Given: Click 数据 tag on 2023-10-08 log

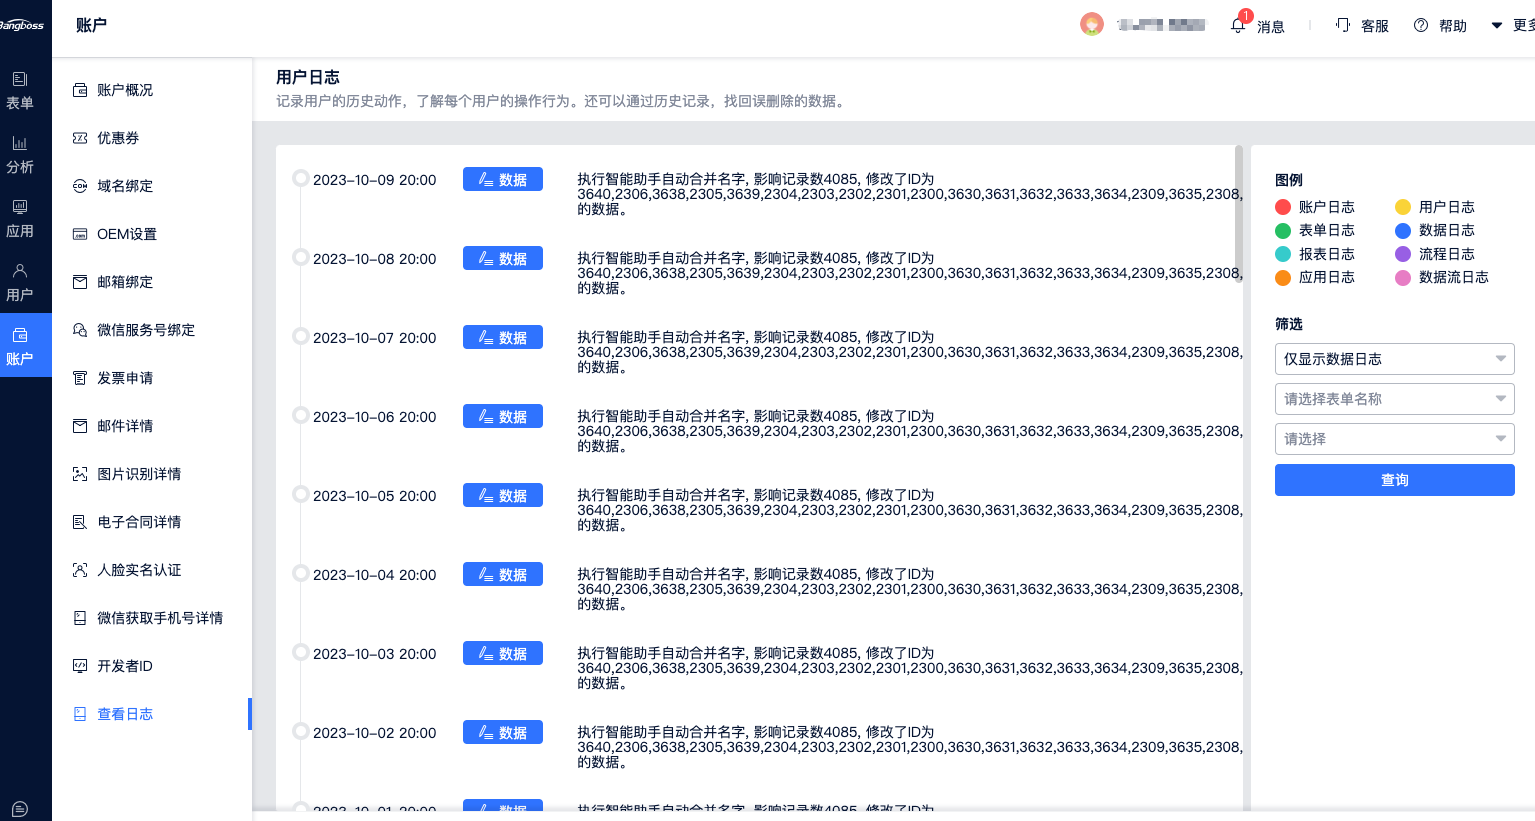Looking at the screenshot, I should (503, 258).
